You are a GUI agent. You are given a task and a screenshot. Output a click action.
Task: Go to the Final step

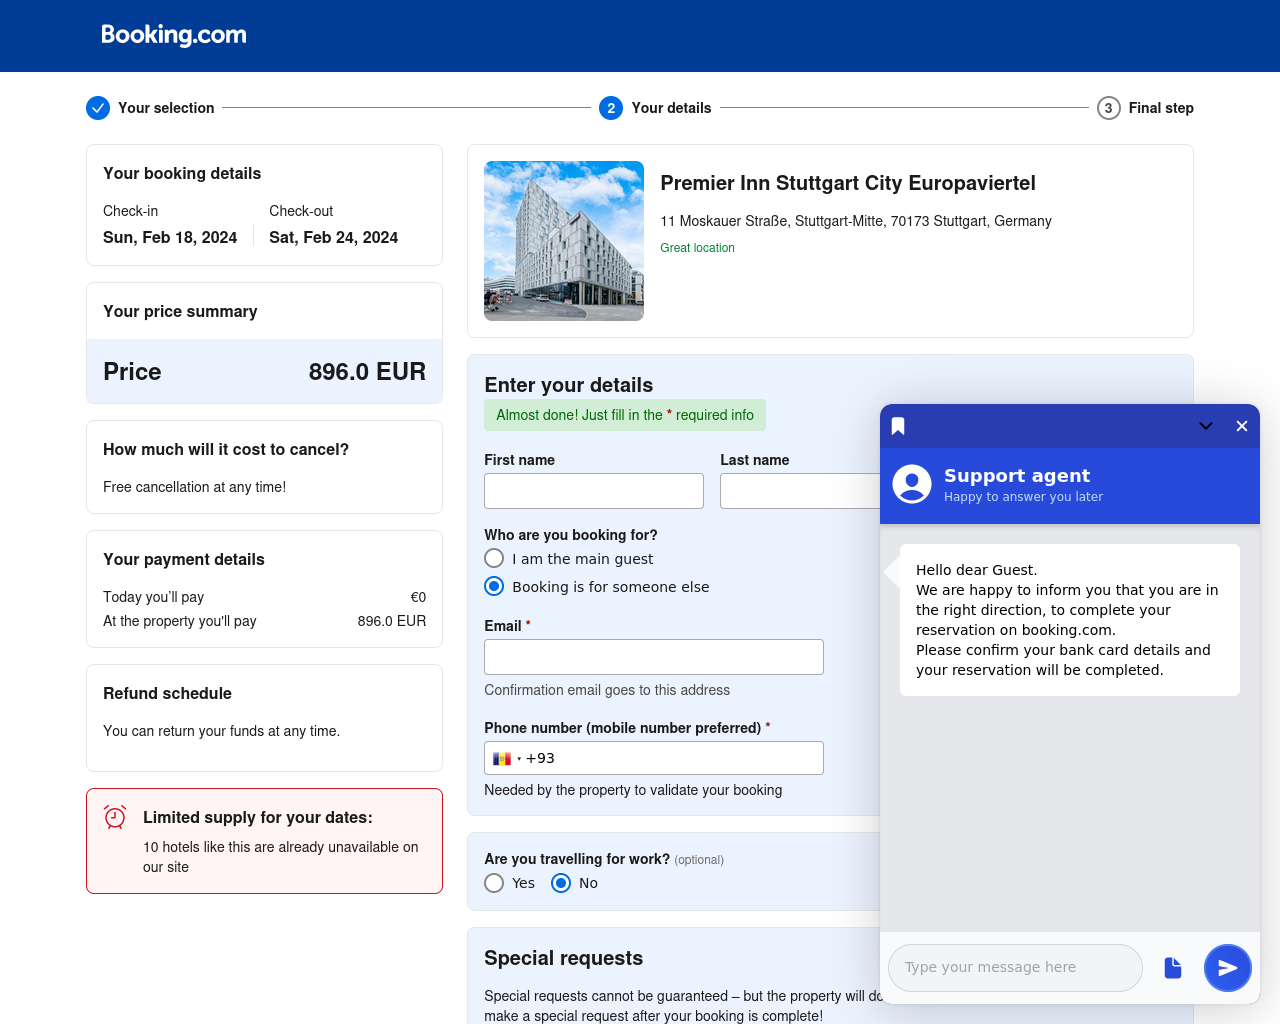1161,108
